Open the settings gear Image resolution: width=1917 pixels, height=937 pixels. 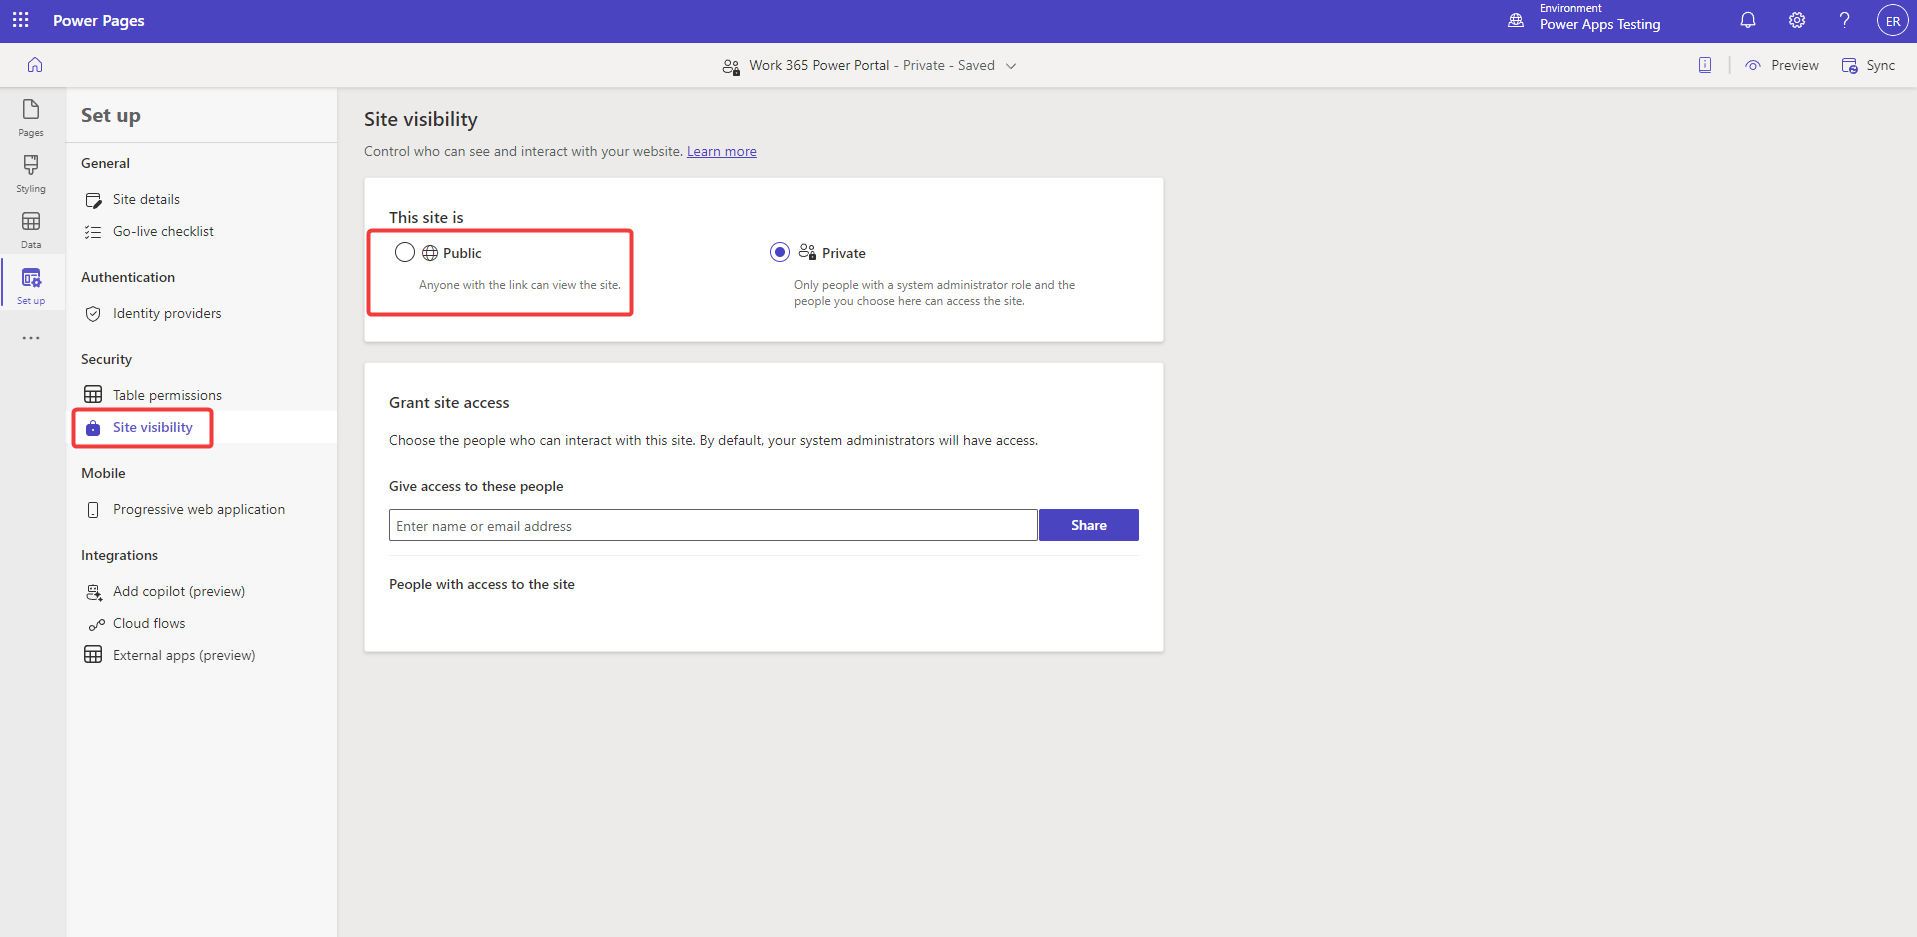pos(1797,20)
